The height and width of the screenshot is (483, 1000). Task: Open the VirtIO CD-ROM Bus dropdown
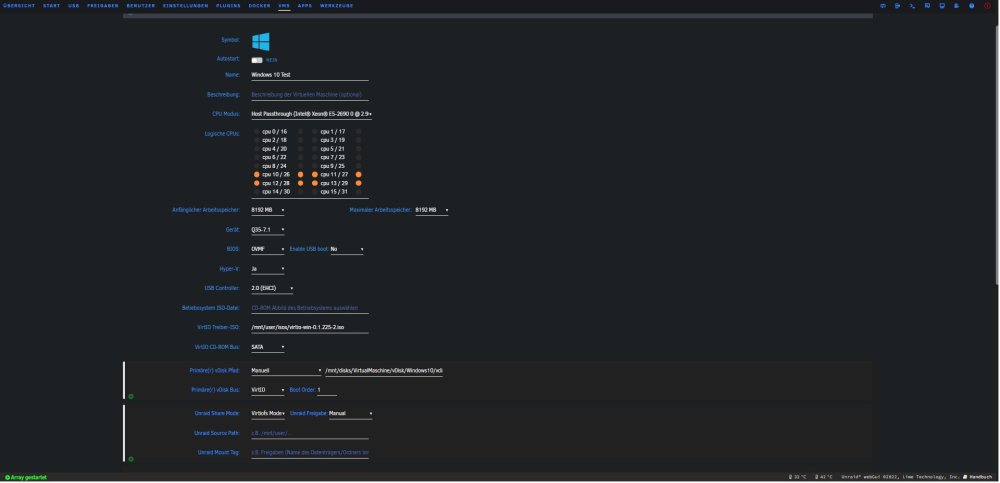point(267,347)
